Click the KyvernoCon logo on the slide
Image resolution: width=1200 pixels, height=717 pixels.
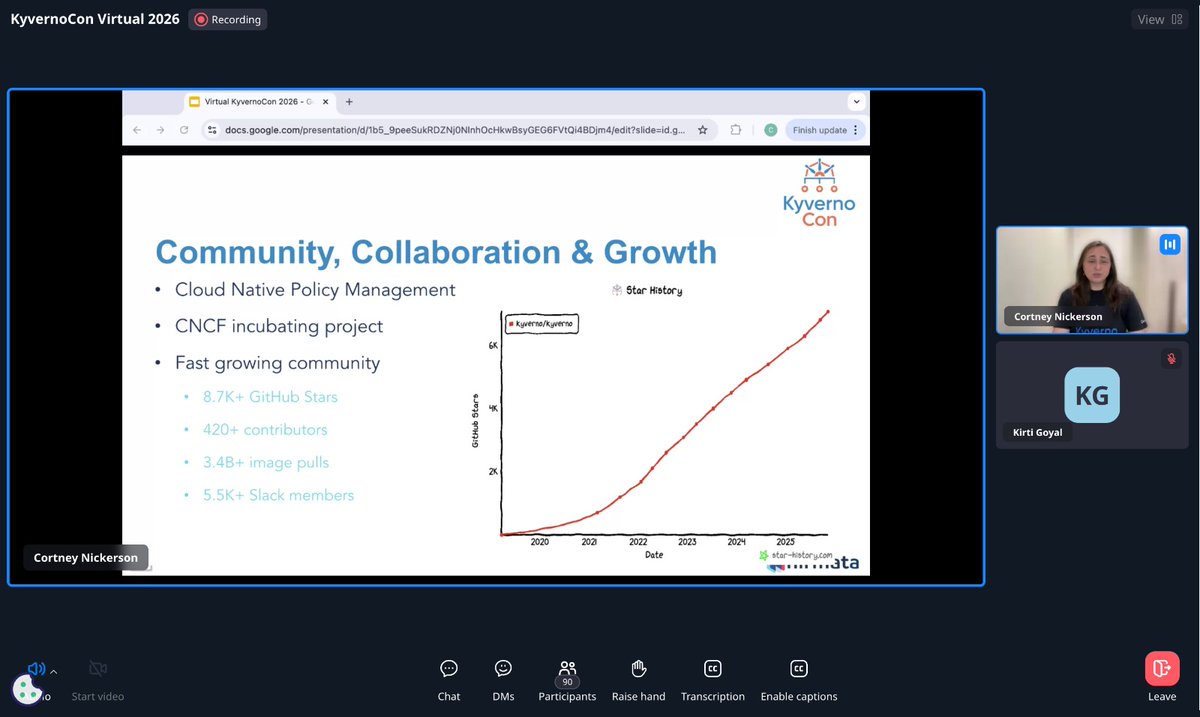[819, 191]
